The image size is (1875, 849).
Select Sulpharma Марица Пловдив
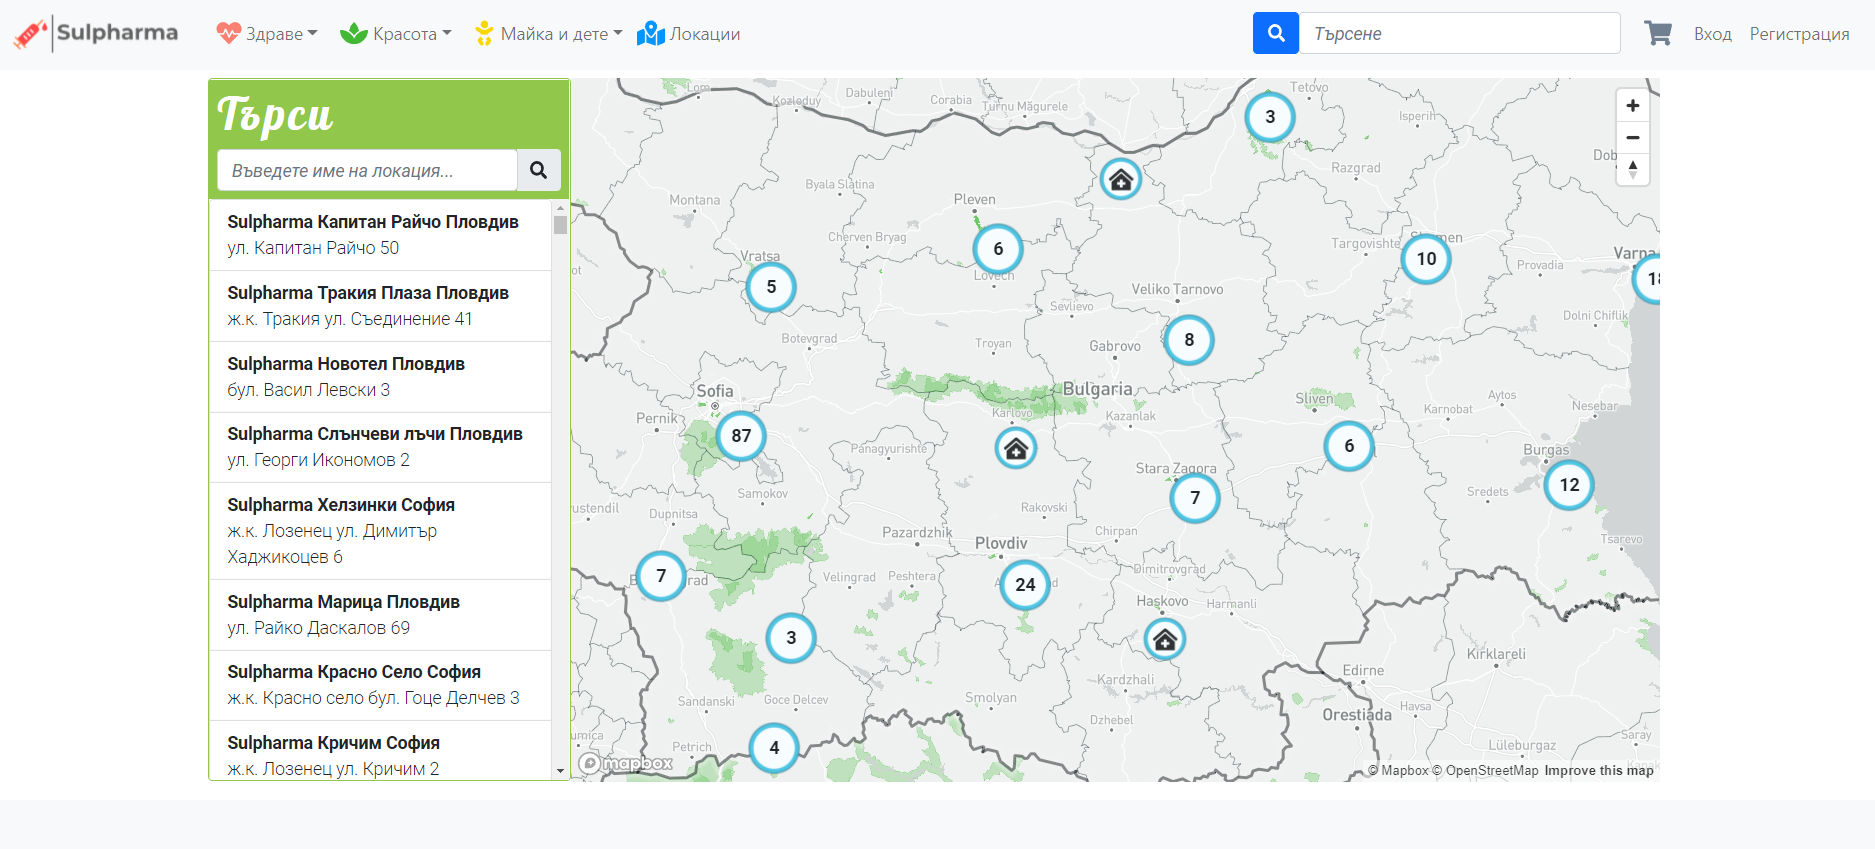point(380,615)
